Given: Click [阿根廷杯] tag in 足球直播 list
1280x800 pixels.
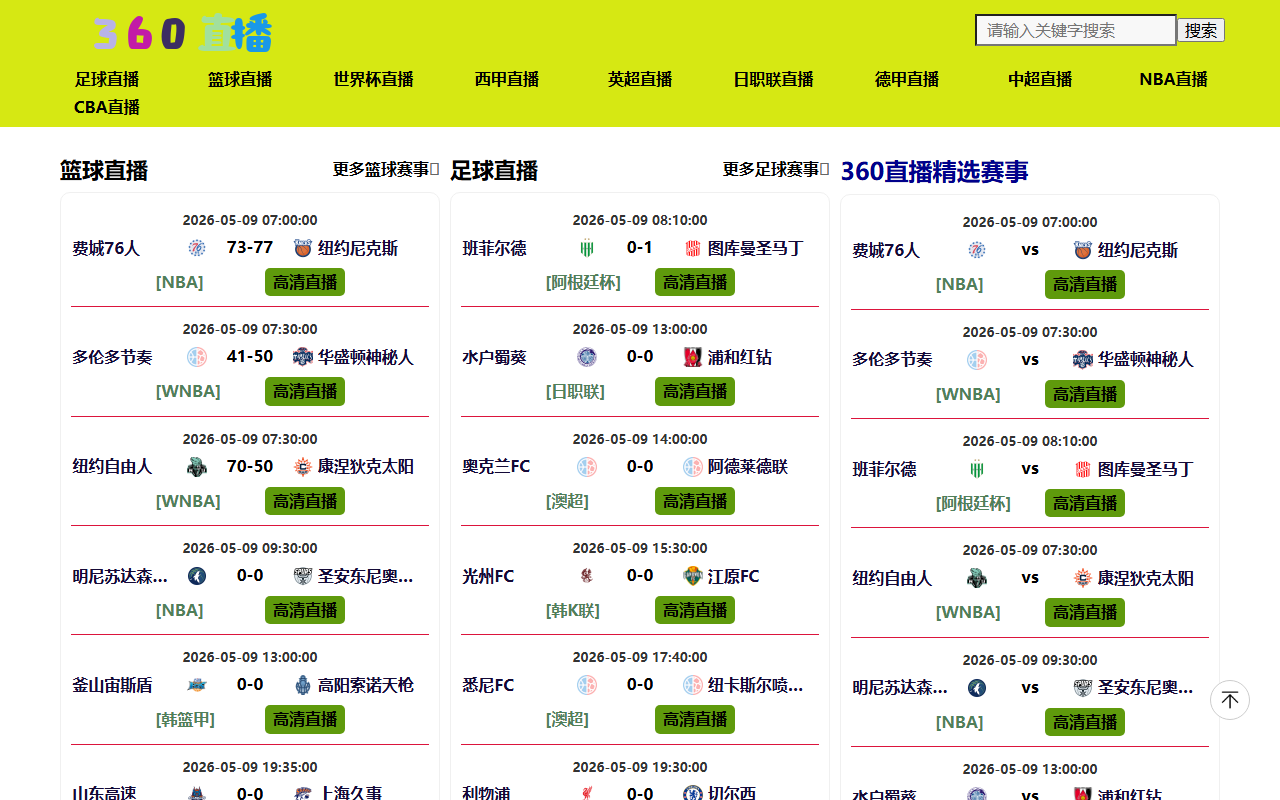Looking at the screenshot, I should tap(583, 282).
